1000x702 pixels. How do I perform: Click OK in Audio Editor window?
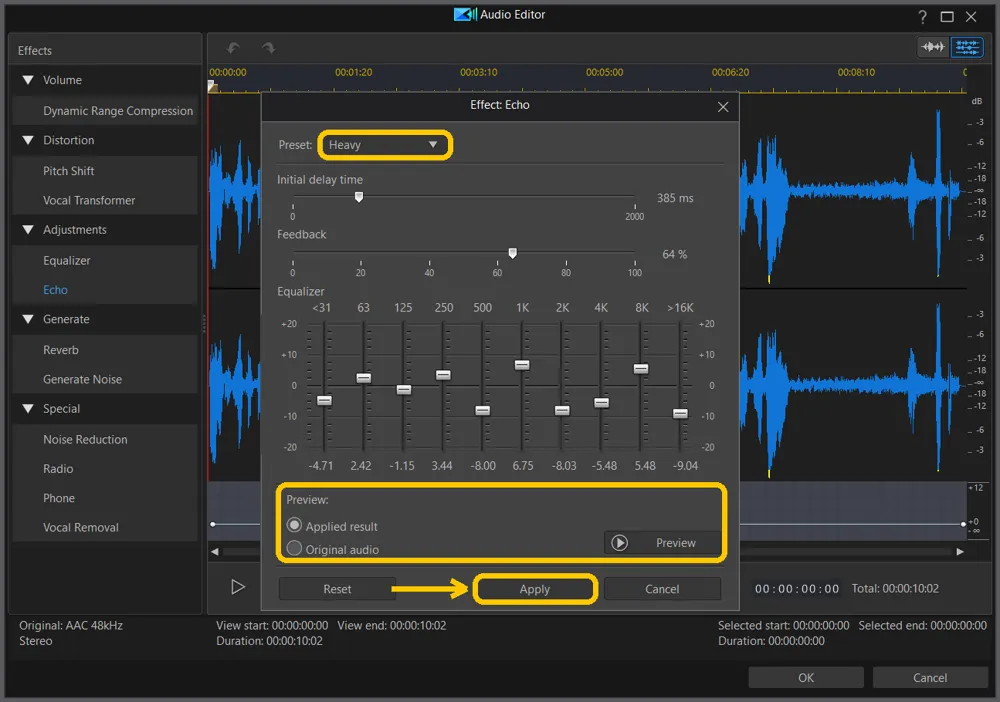coord(805,677)
